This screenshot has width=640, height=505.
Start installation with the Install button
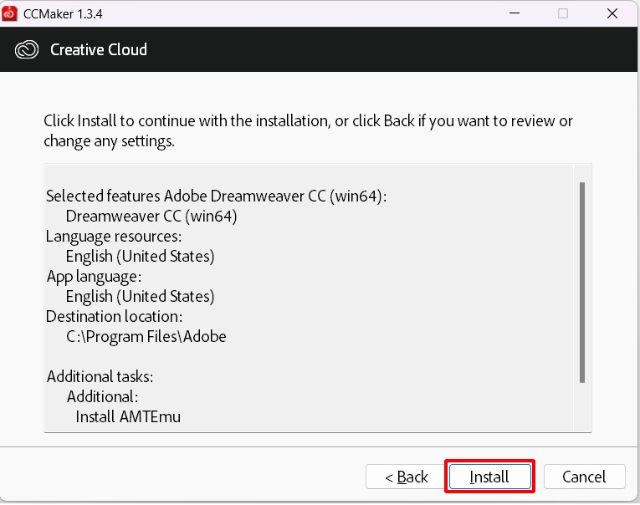point(489,476)
